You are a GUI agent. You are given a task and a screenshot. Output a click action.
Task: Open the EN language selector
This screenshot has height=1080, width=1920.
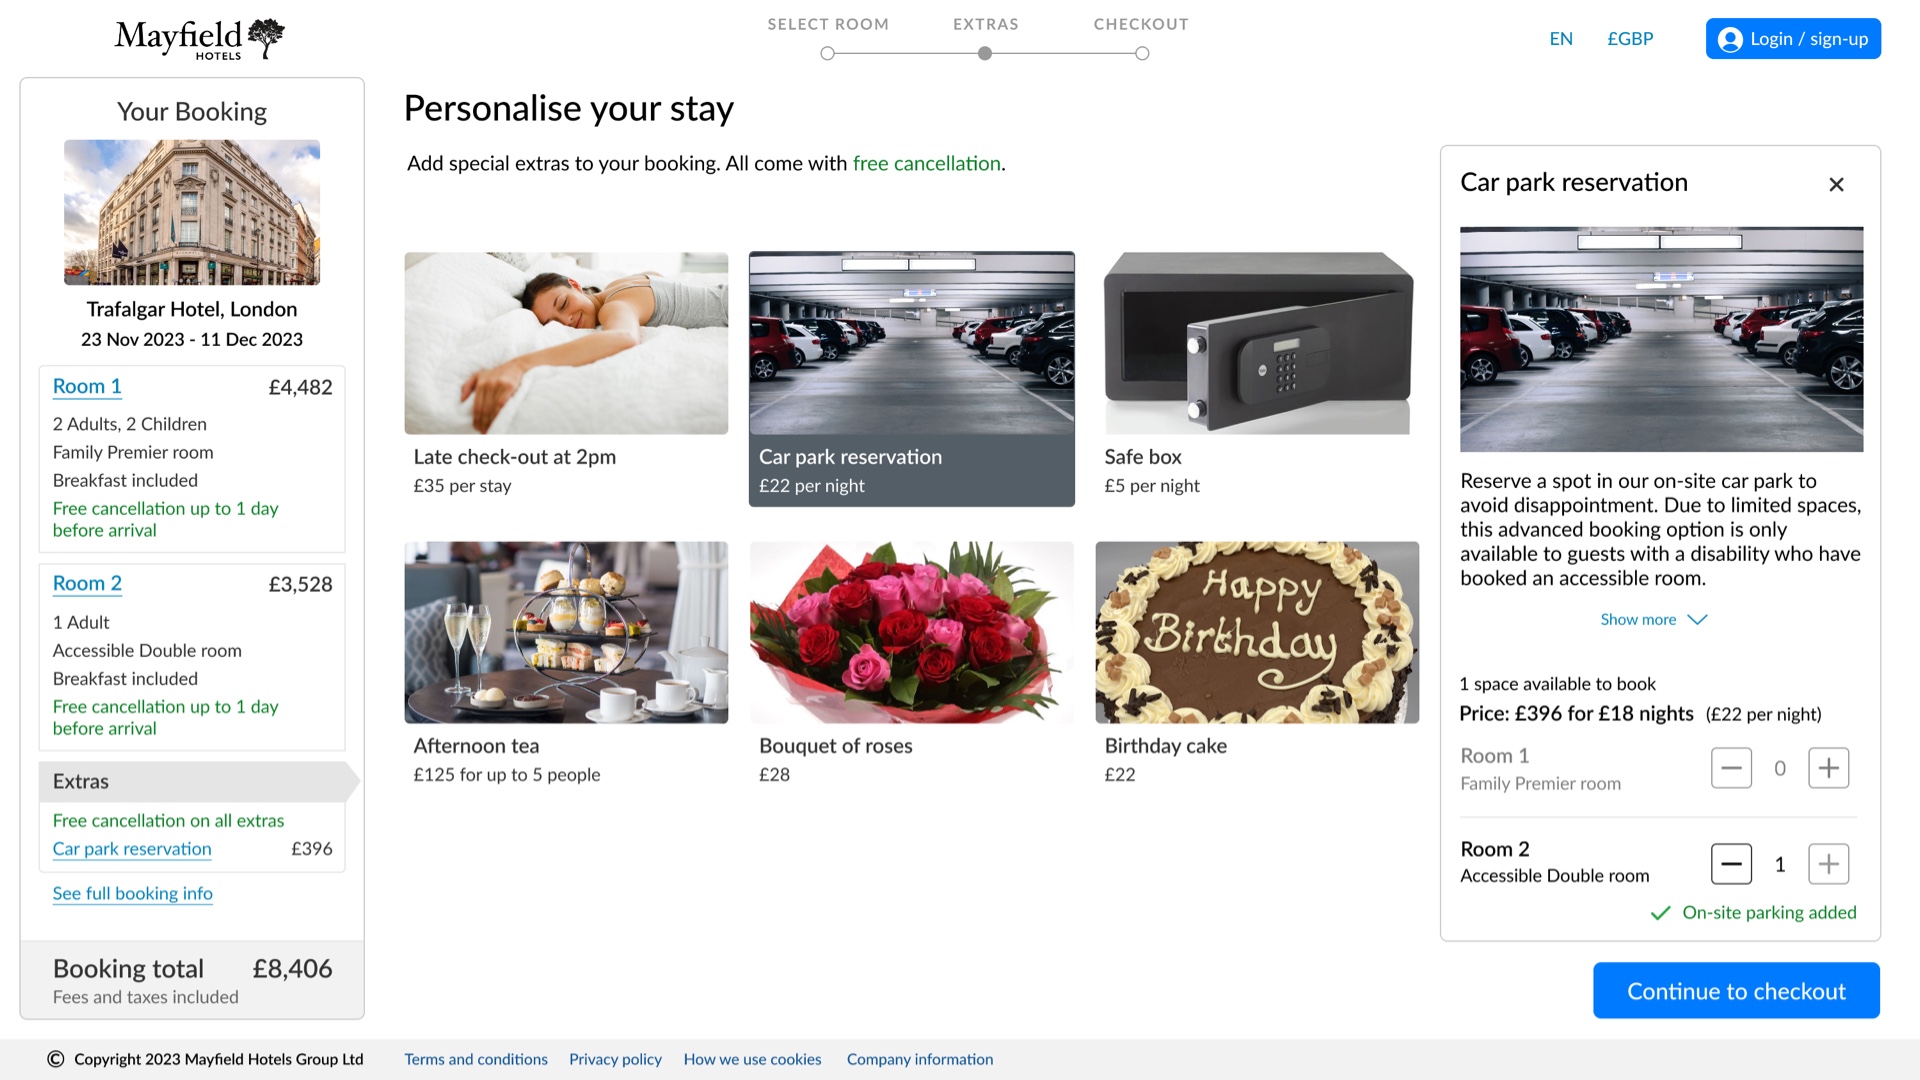[1561, 39]
